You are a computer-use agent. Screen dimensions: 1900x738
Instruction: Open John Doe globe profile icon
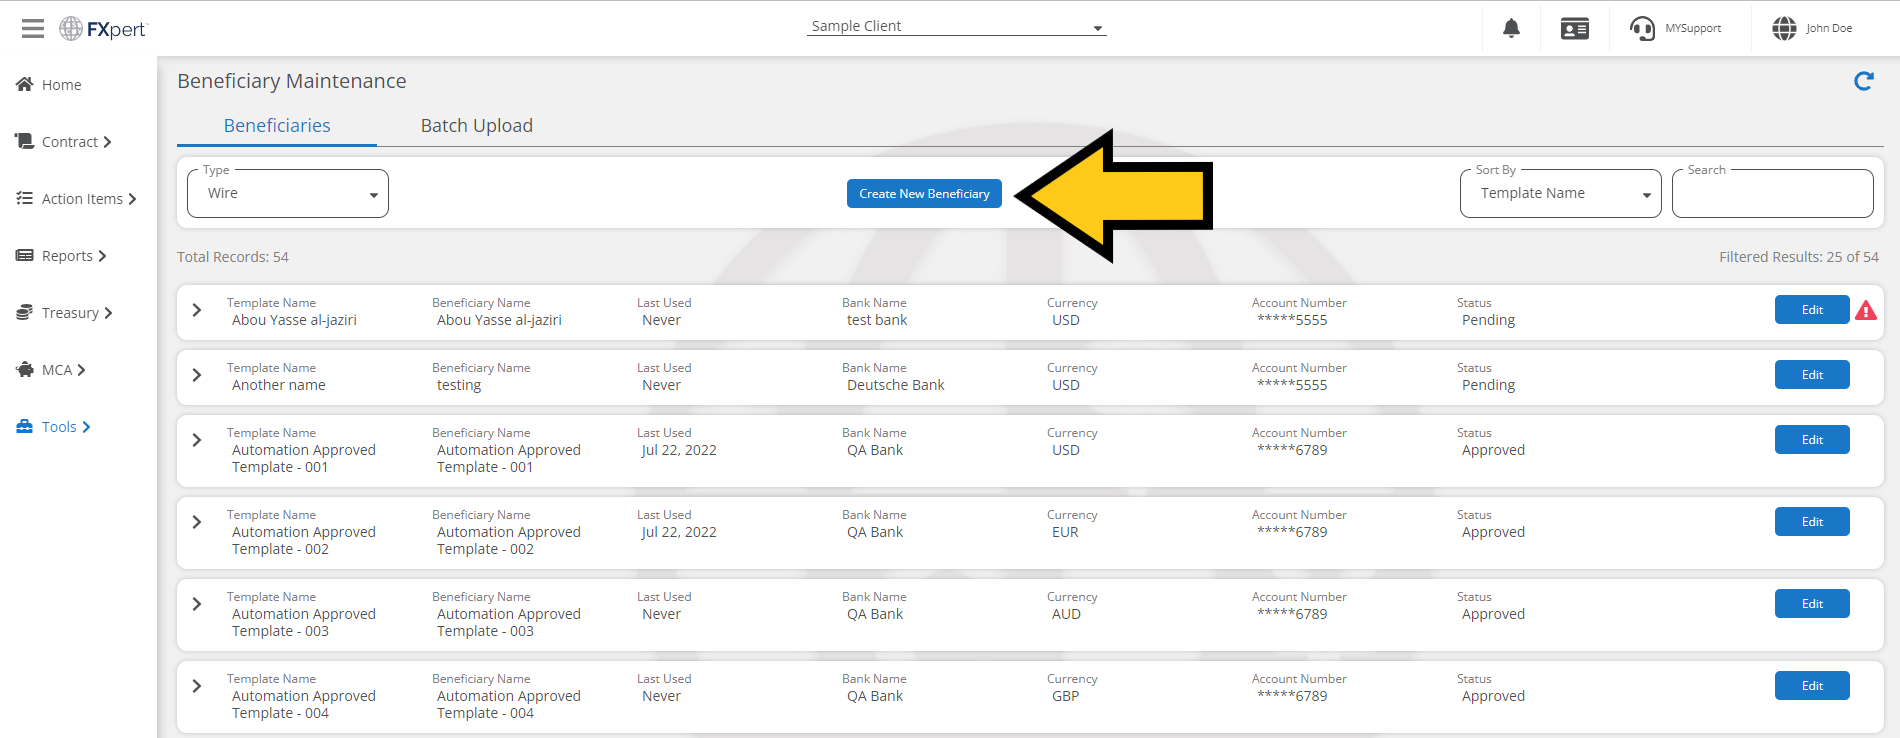pos(1784,28)
